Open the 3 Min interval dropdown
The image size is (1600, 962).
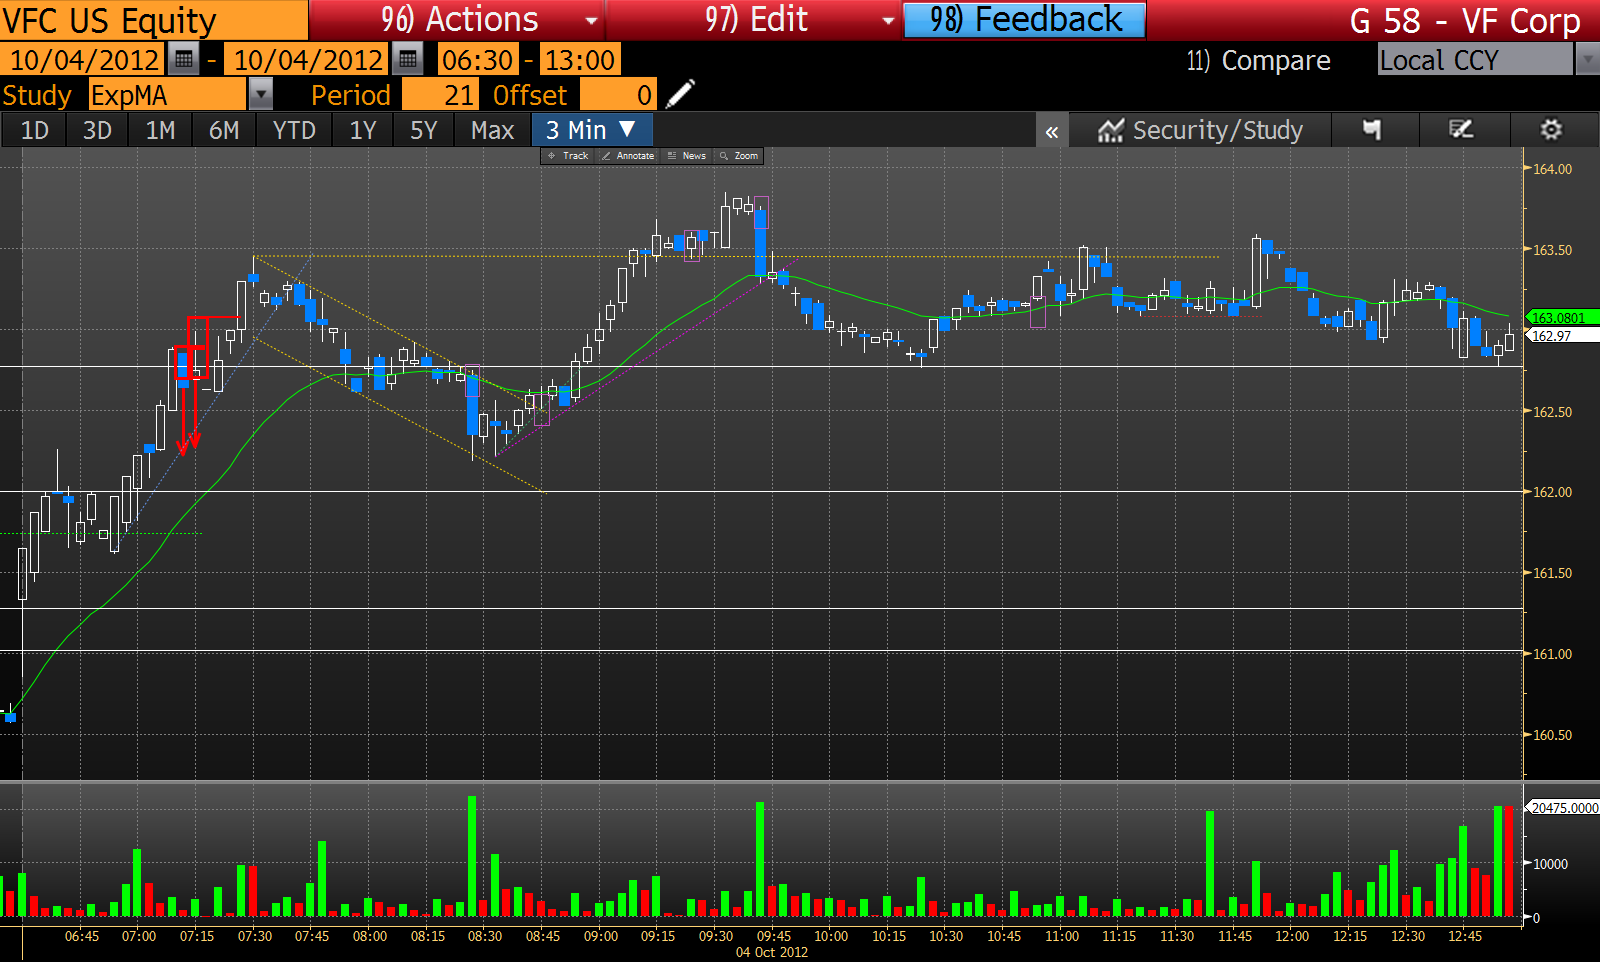pos(592,130)
